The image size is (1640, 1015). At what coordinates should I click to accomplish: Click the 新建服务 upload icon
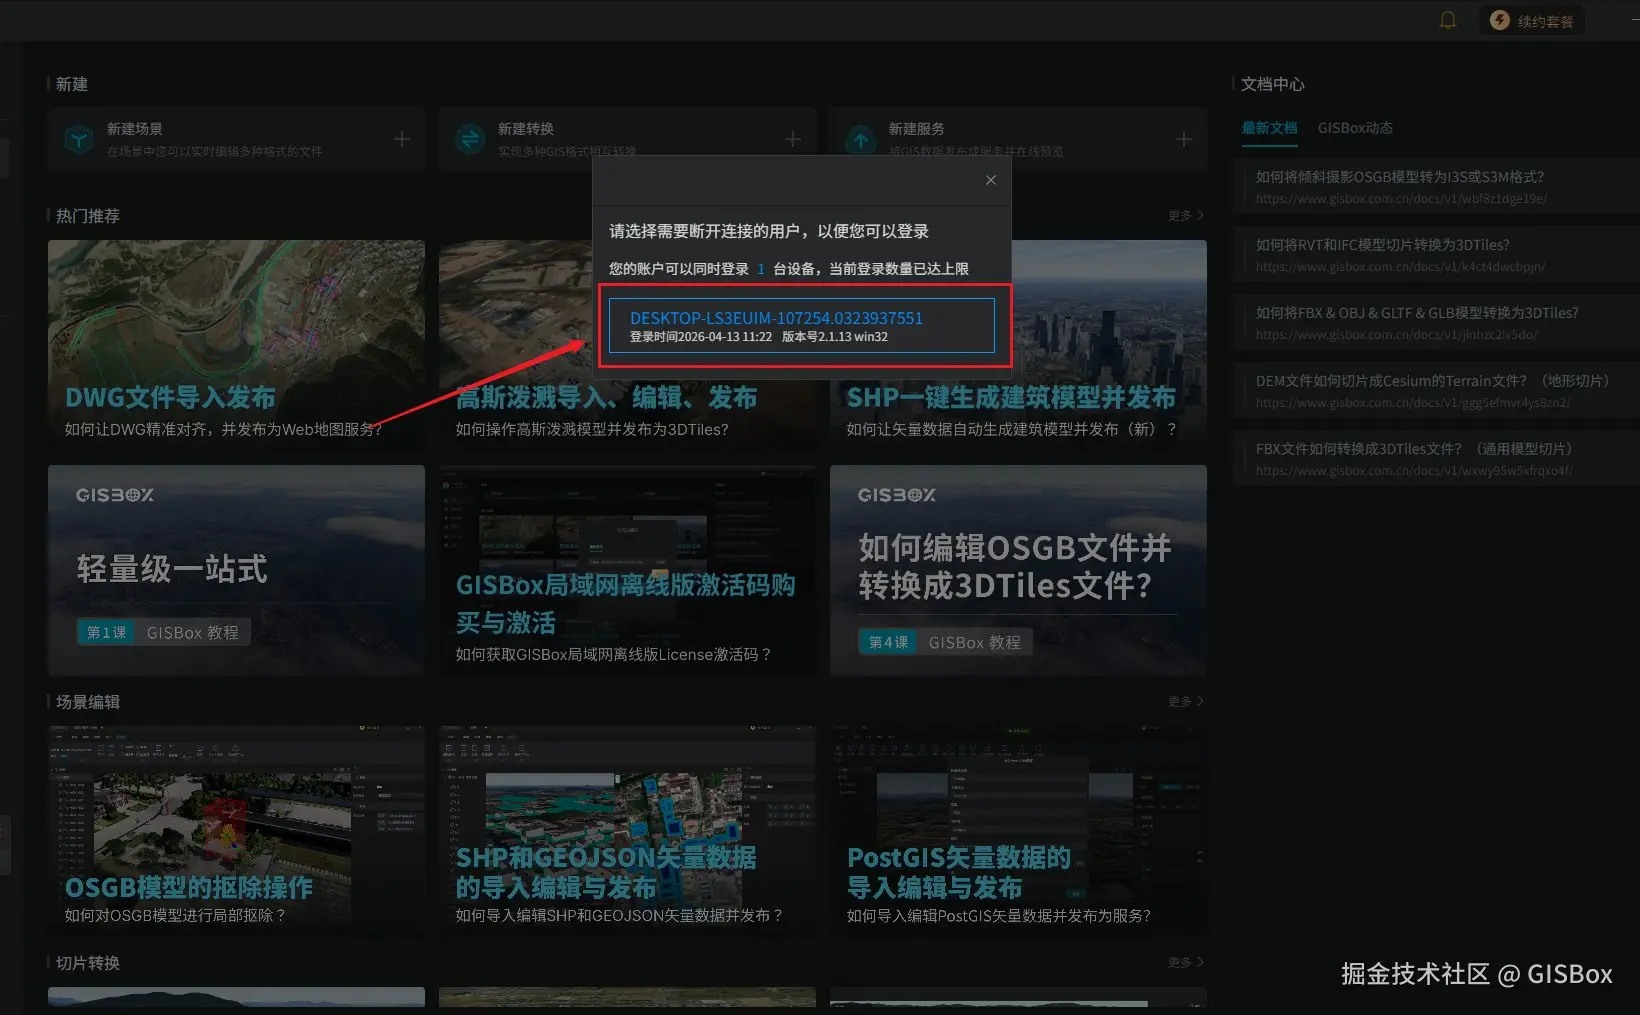tap(861, 139)
